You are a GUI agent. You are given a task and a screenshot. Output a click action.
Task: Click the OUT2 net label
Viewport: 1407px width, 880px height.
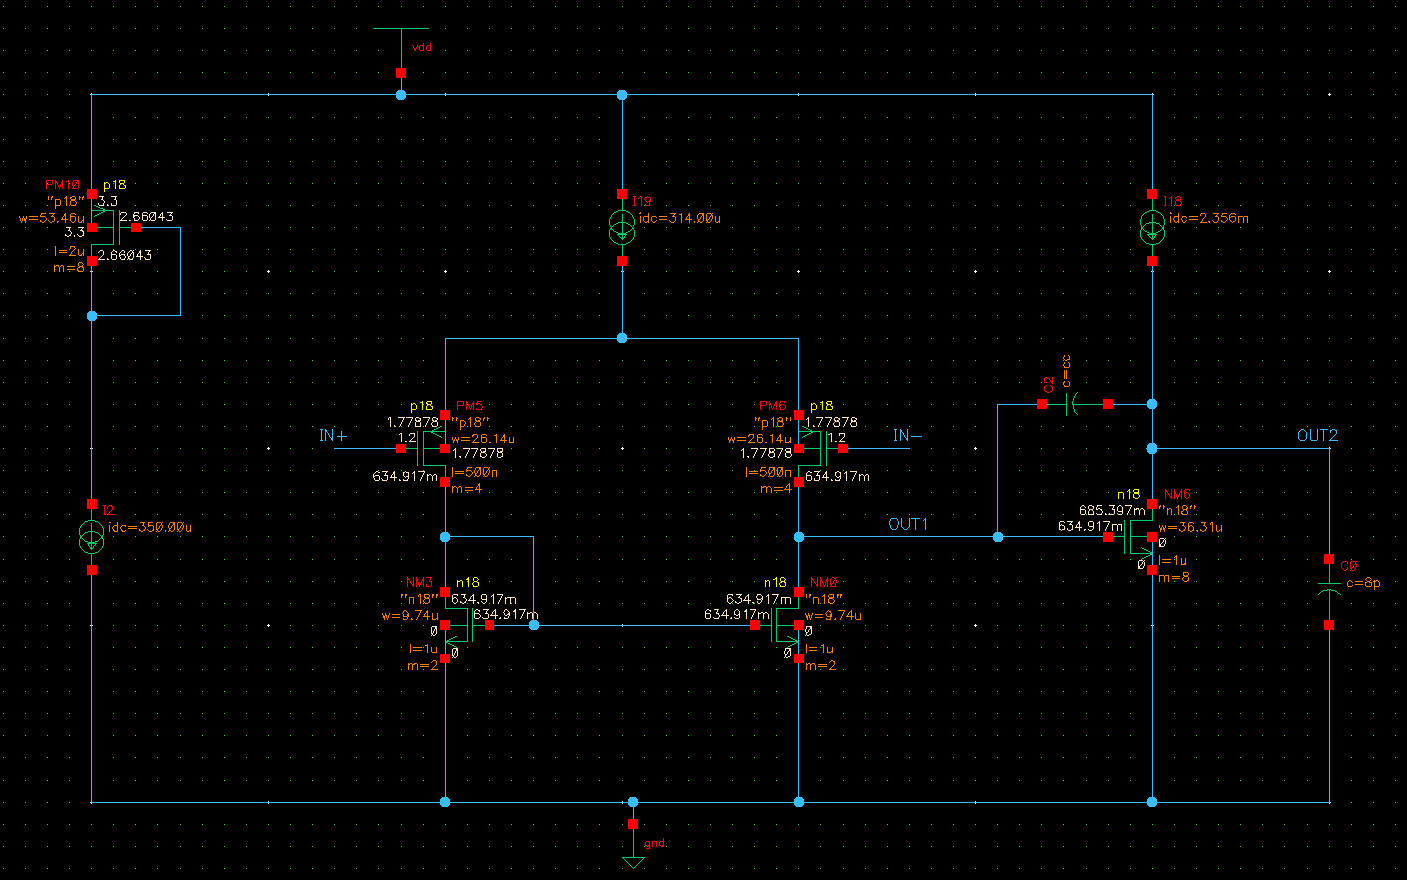[x=1317, y=435]
